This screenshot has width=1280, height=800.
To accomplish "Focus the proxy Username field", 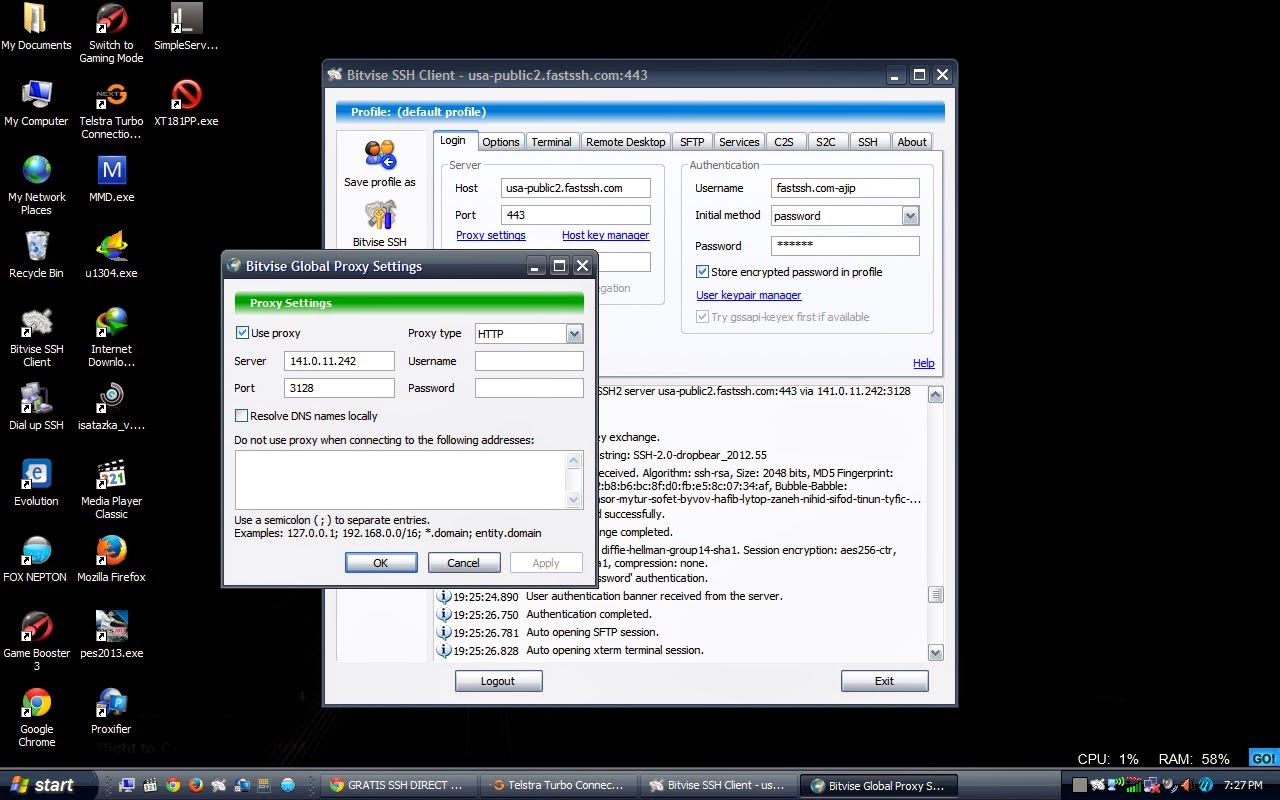I will point(529,361).
